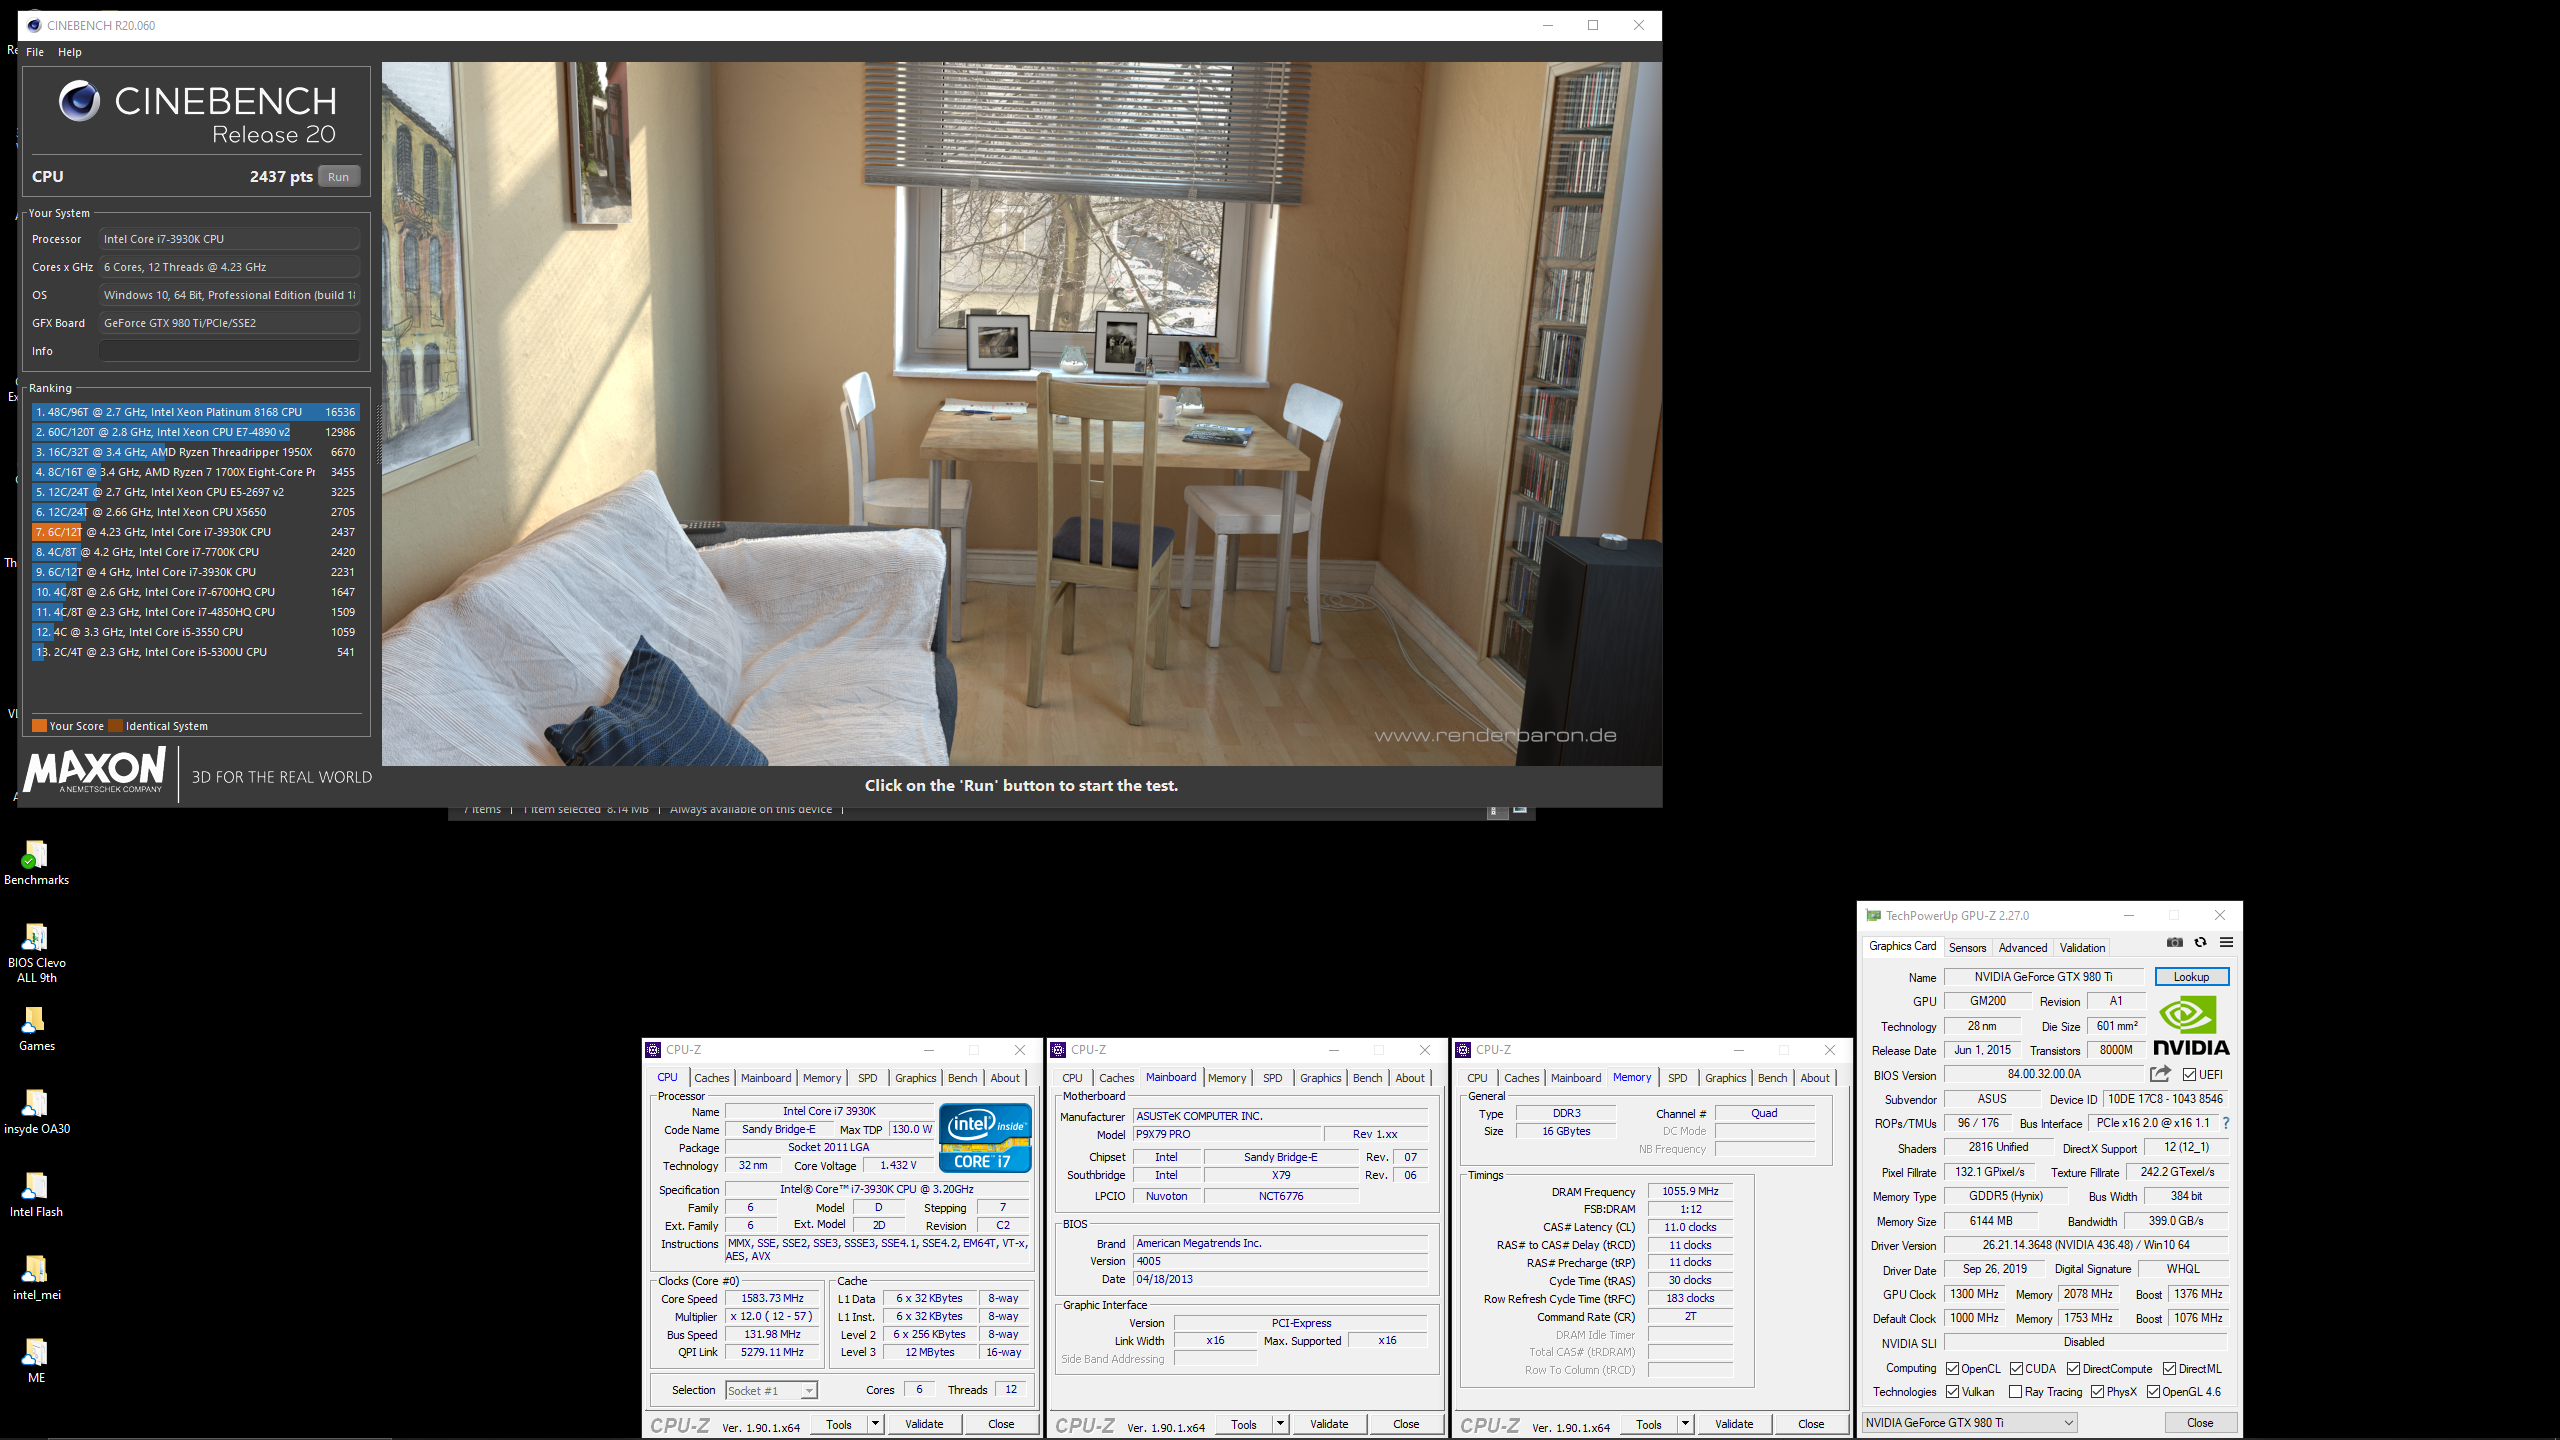Toggle the Vulkan checkbox
This screenshot has width=2560, height=1440.
click(1952, 1391)
